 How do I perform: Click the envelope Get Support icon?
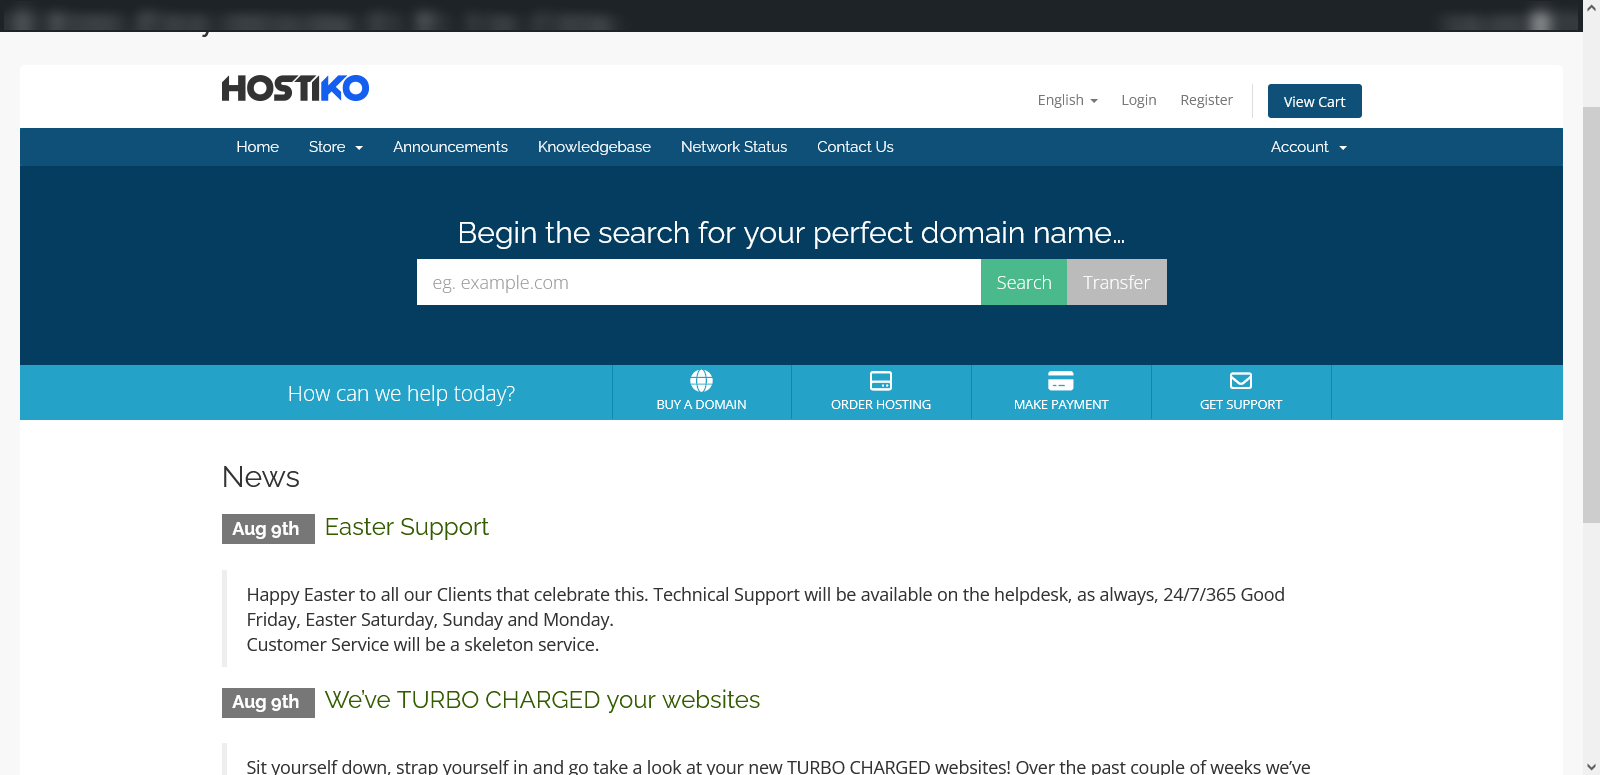(x=1241, y=381)
